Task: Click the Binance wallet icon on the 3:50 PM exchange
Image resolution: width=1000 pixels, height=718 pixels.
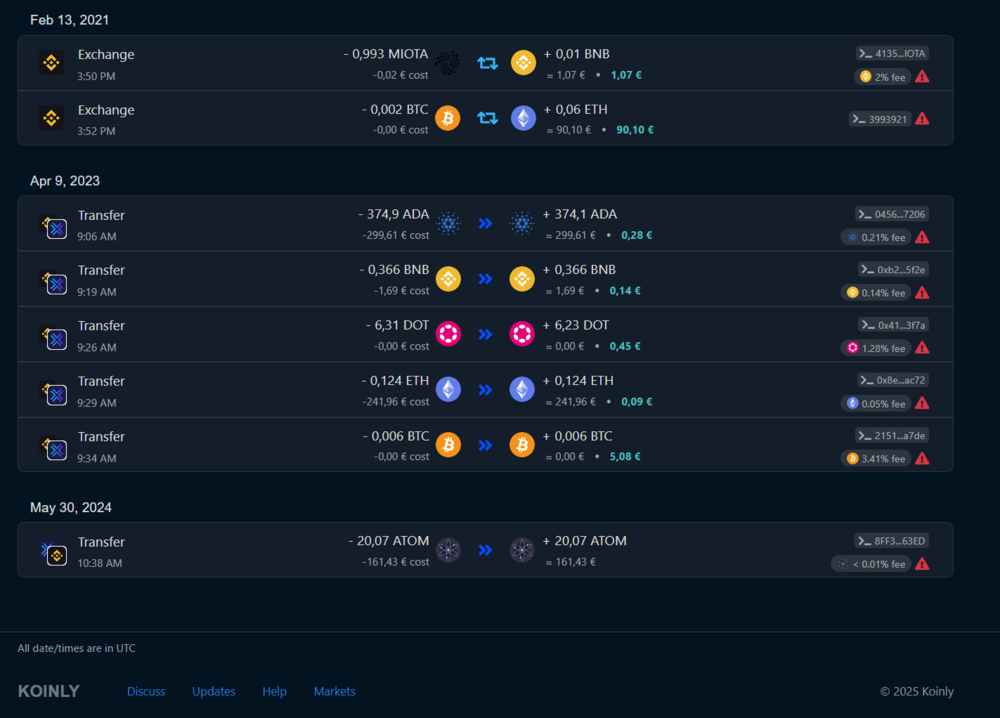Action: coord(51,63)
